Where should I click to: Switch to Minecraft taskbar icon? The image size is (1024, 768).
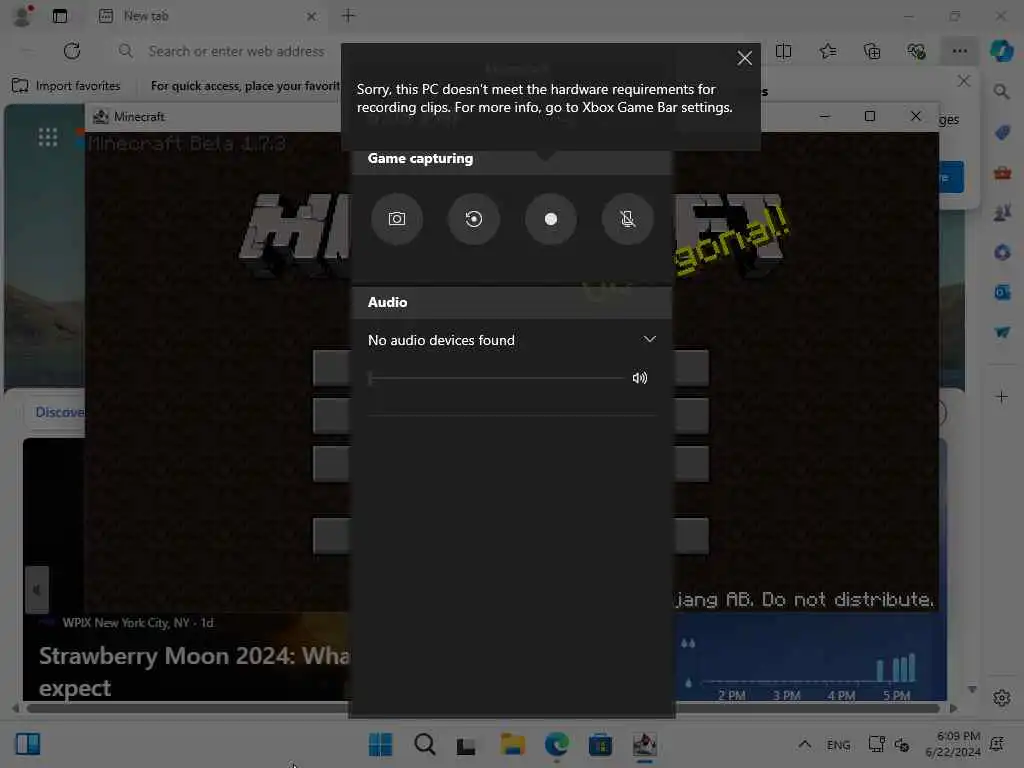pyautogui.click(x=645, y=744)
